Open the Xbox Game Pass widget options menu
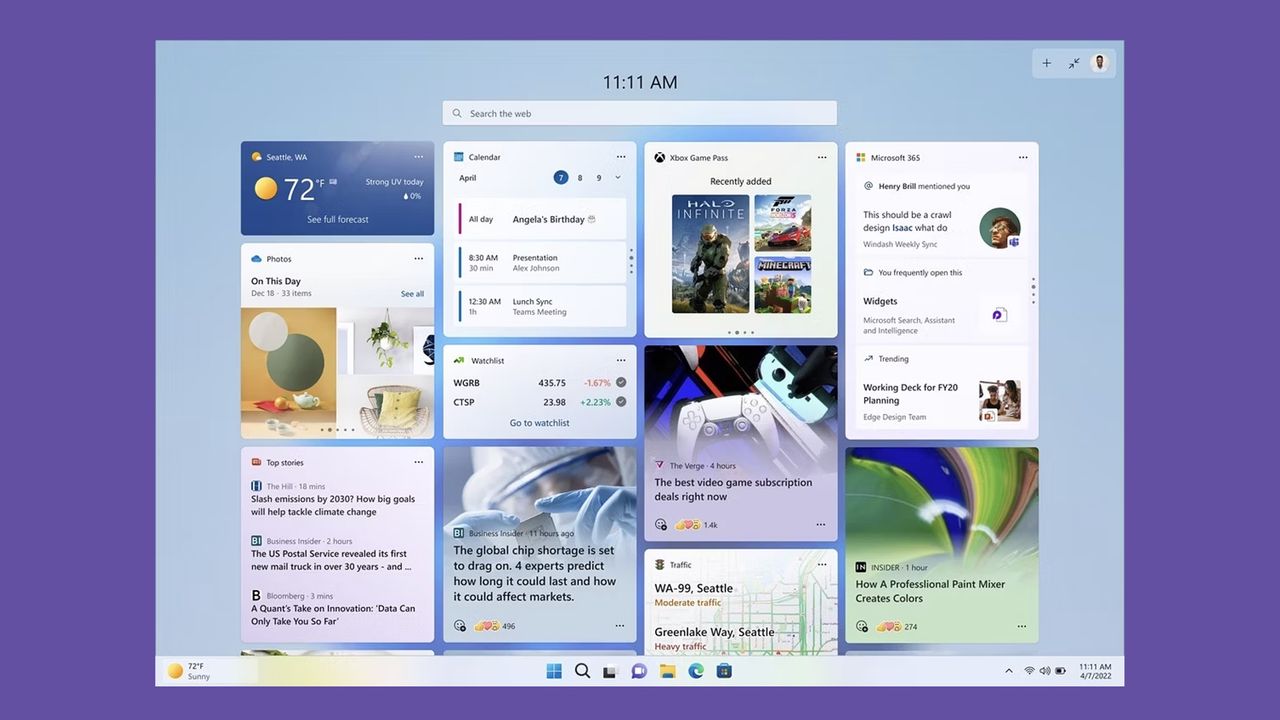 (822, 156)
